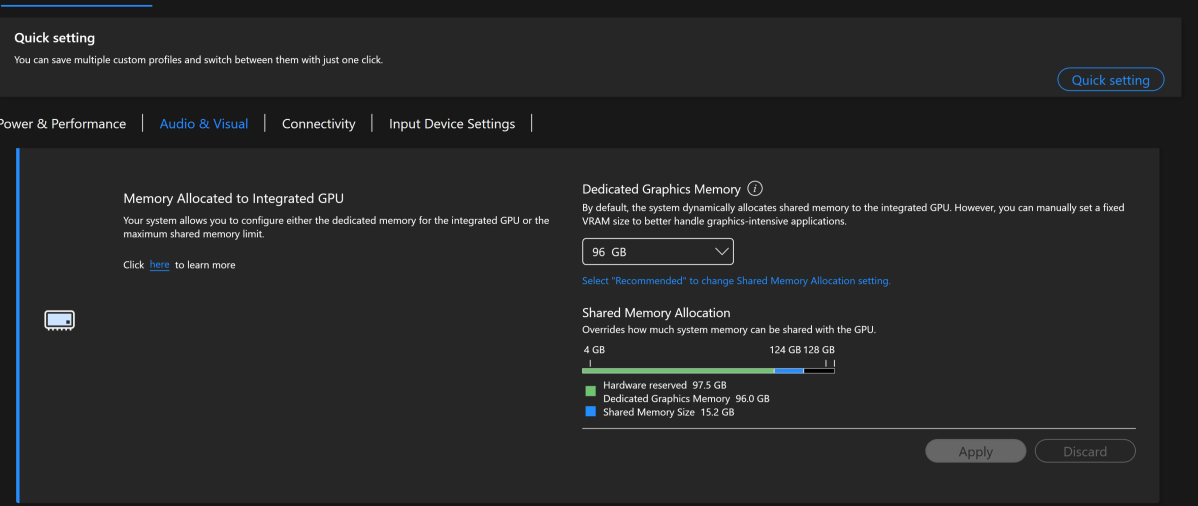
Task: Follow the "here" learn more link
Action: coord(160,264)
